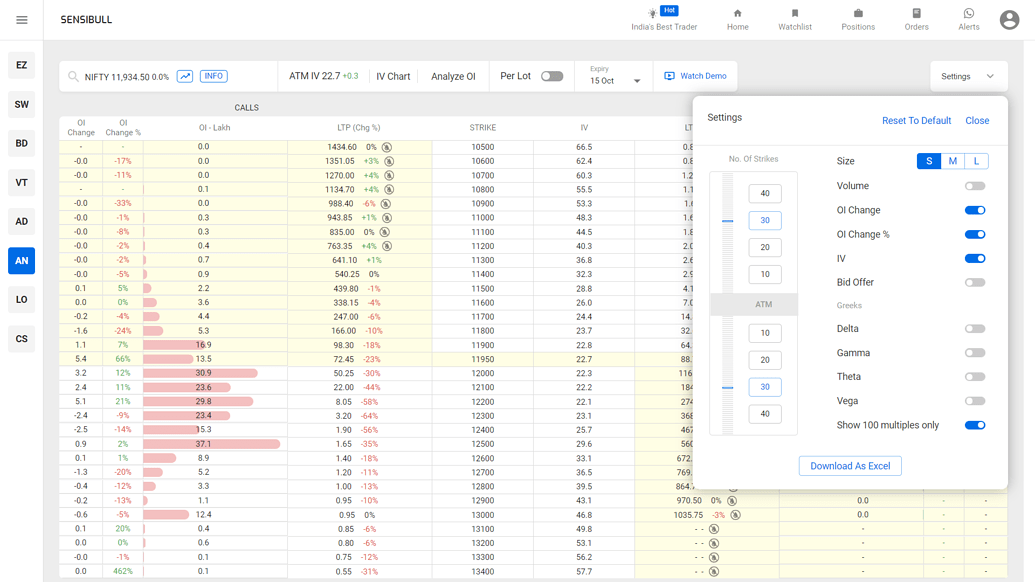Click the user profile avatar
The width and height of the screenshot is (1035, 582).
click(x=1009, y=20)
